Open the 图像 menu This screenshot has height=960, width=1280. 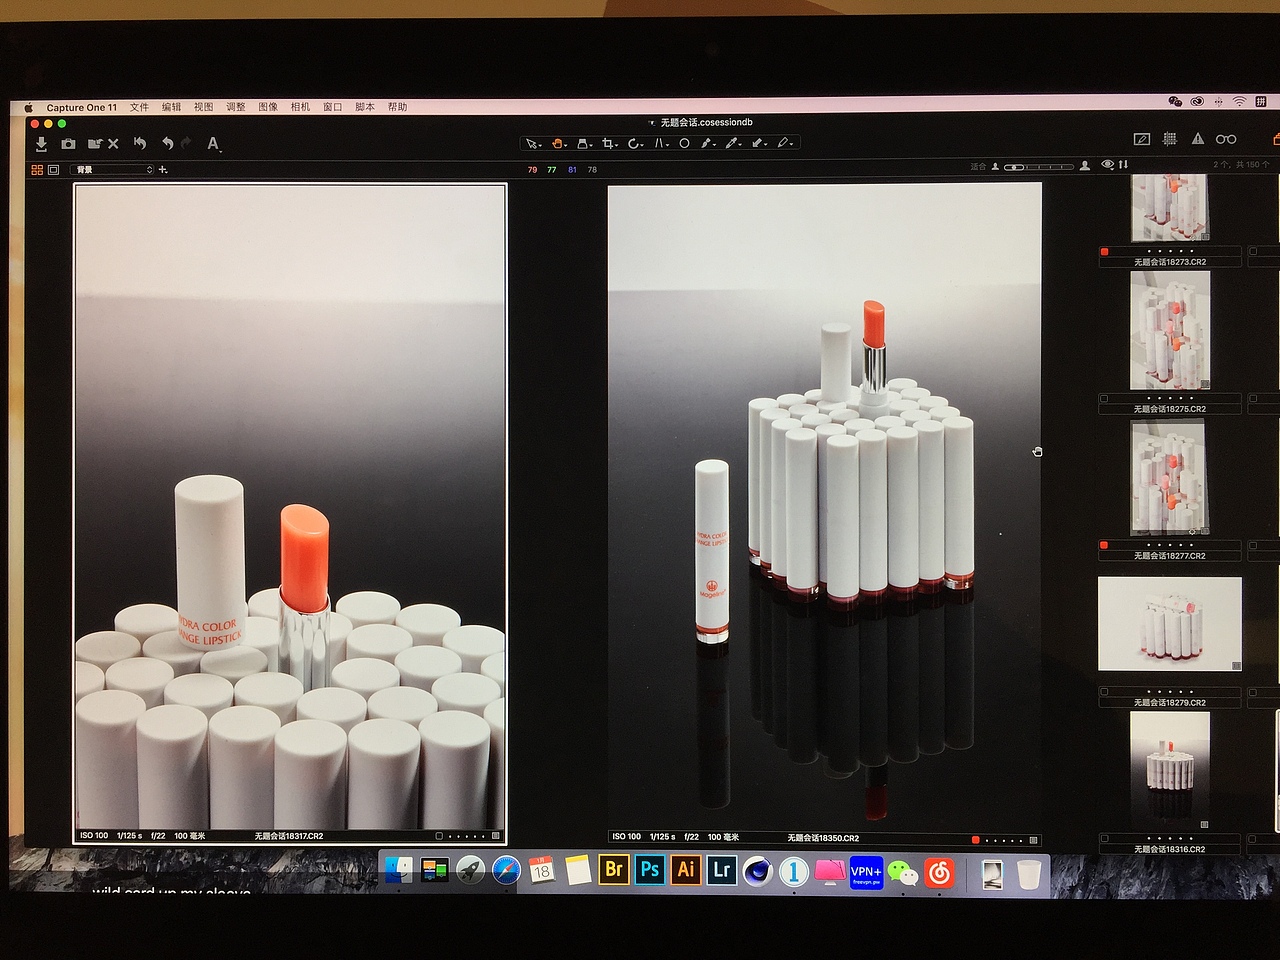point(268,107)
